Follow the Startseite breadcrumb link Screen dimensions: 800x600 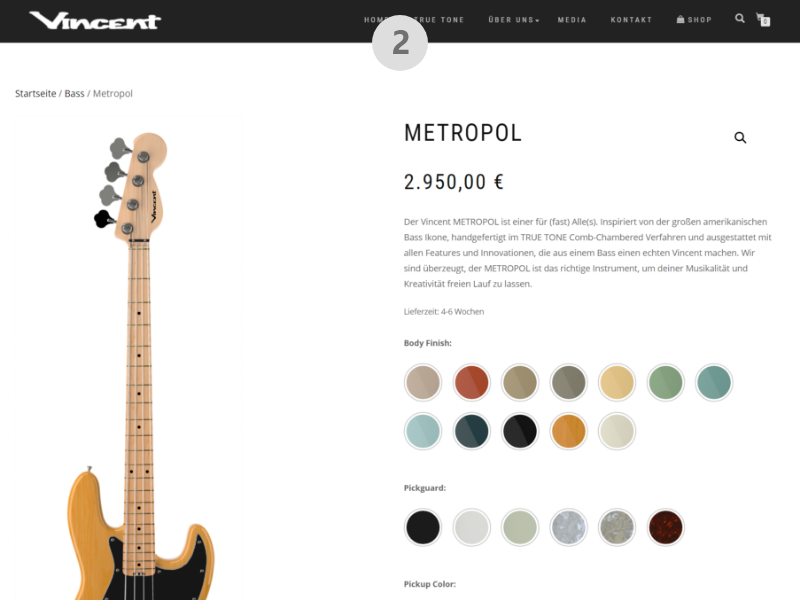36,93
